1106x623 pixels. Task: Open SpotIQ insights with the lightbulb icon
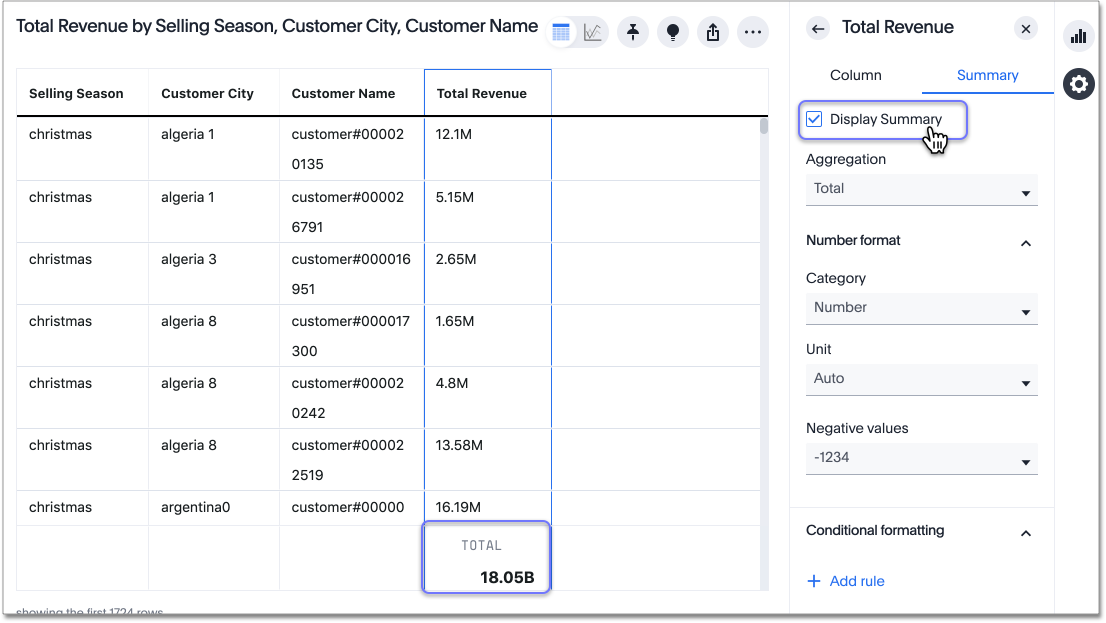point(673,32)
